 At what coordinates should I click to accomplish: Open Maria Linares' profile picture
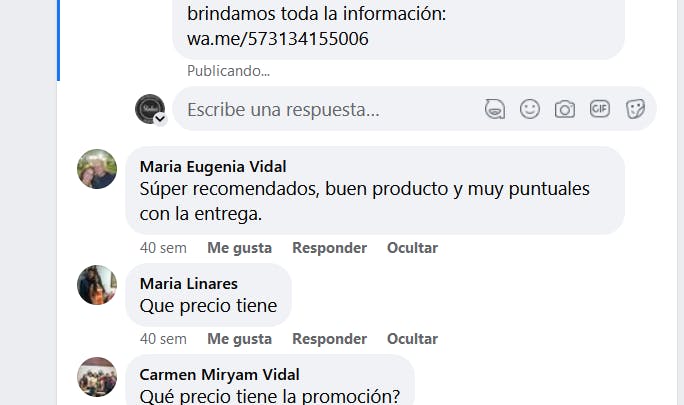[x=97, y=285]
